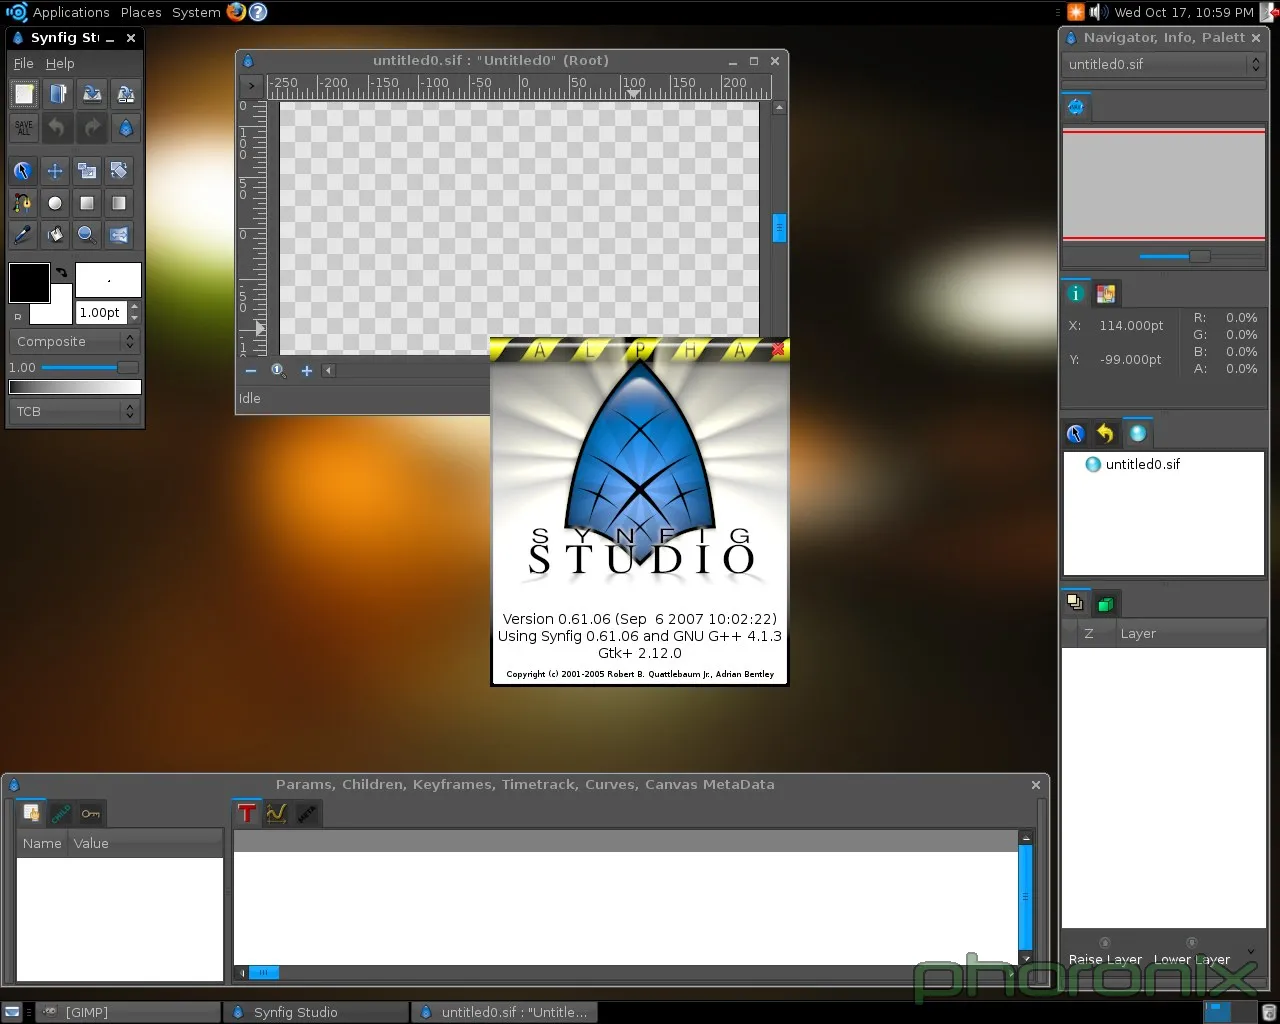Select the Circle tool
Screen dimensions: 1280x1024
55,203
